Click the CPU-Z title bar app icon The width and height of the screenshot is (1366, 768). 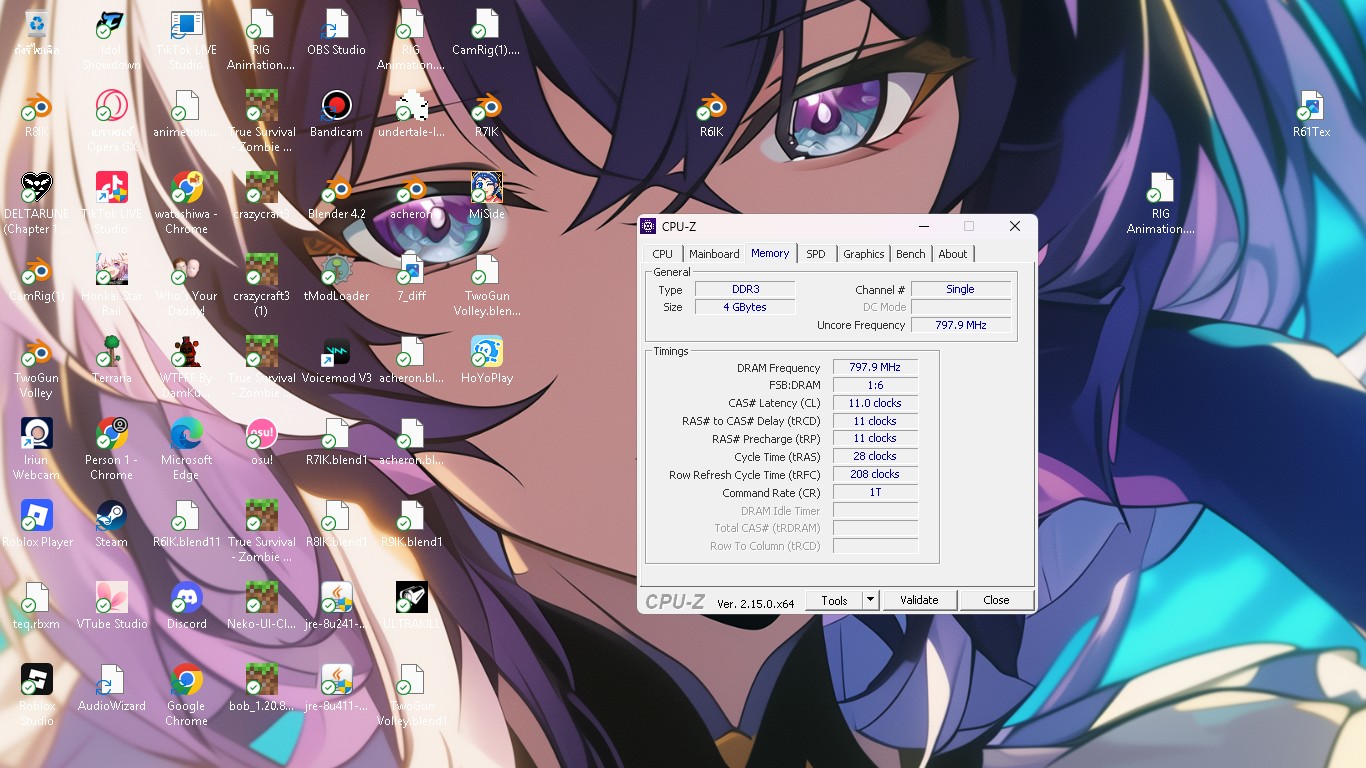click(x=648, y=226)
